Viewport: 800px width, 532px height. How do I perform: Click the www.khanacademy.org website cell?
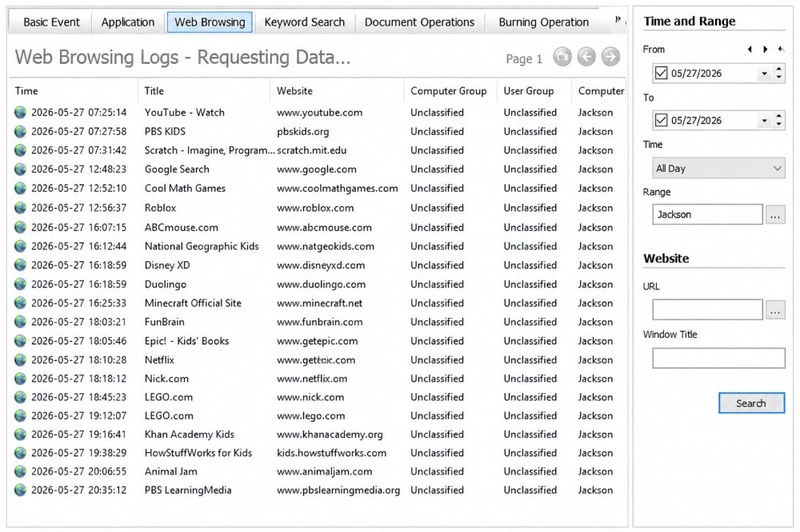pos(330,435)
